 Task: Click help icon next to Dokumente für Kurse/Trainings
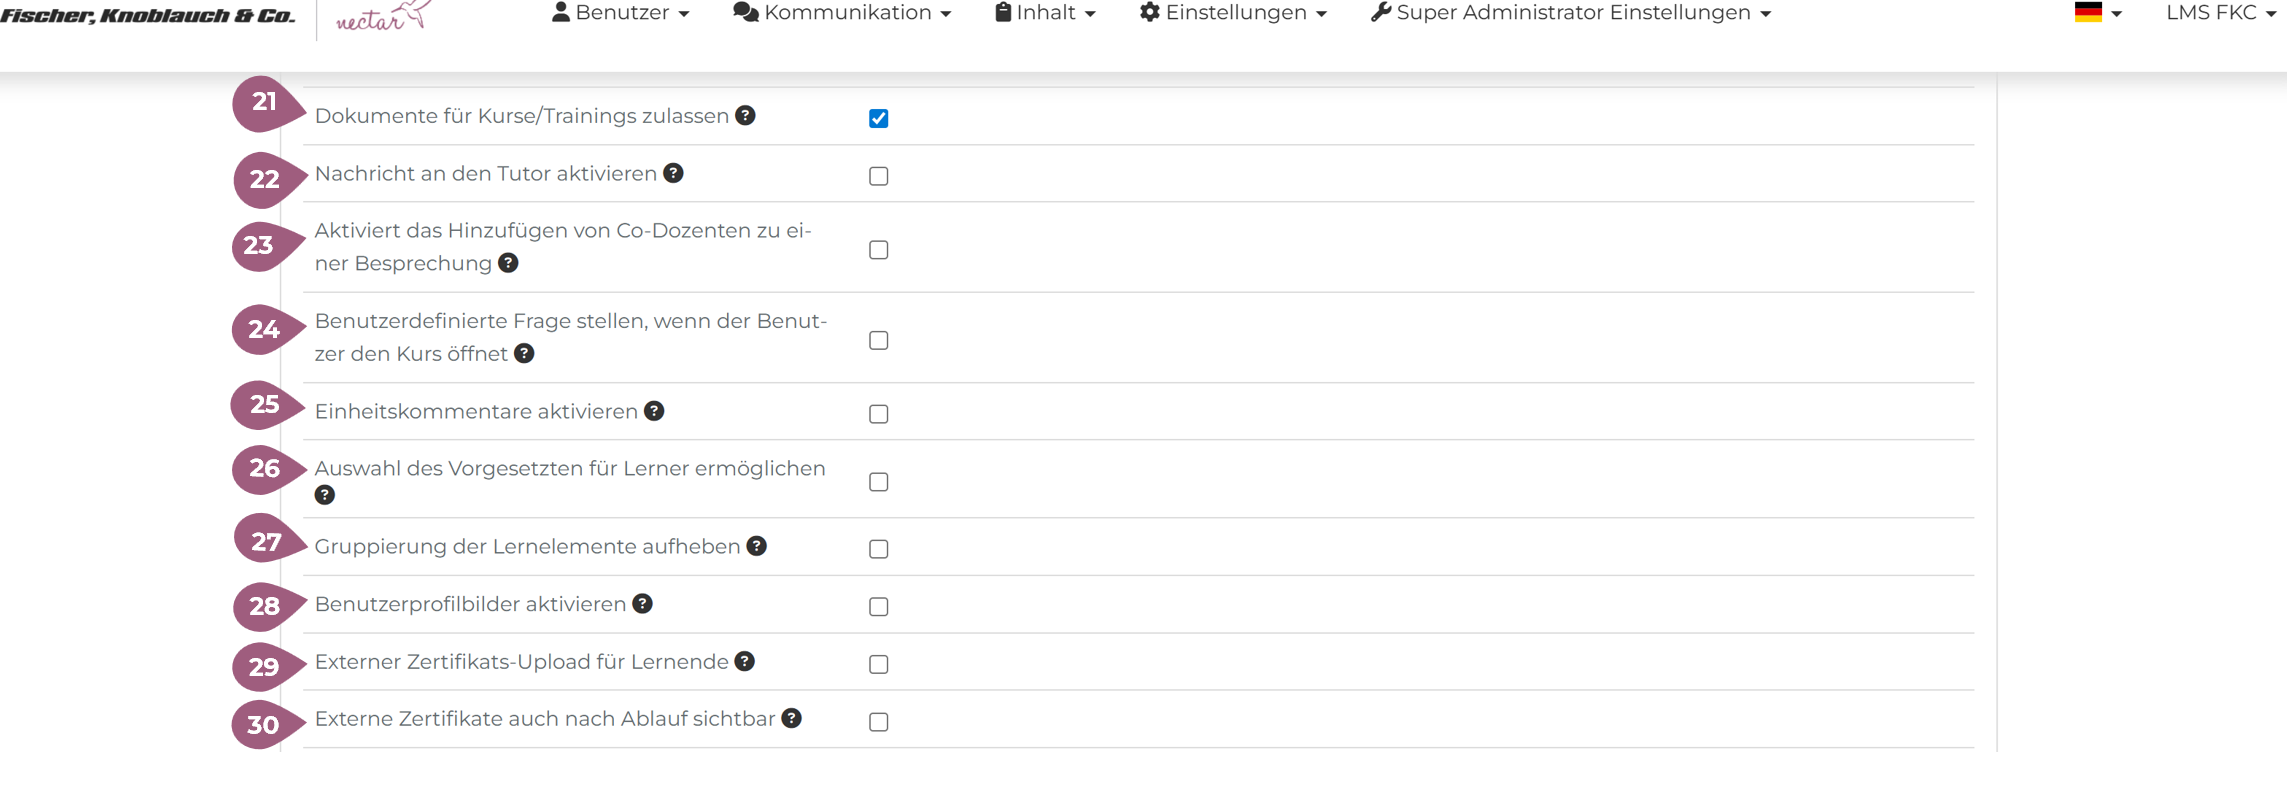point(745,116)
